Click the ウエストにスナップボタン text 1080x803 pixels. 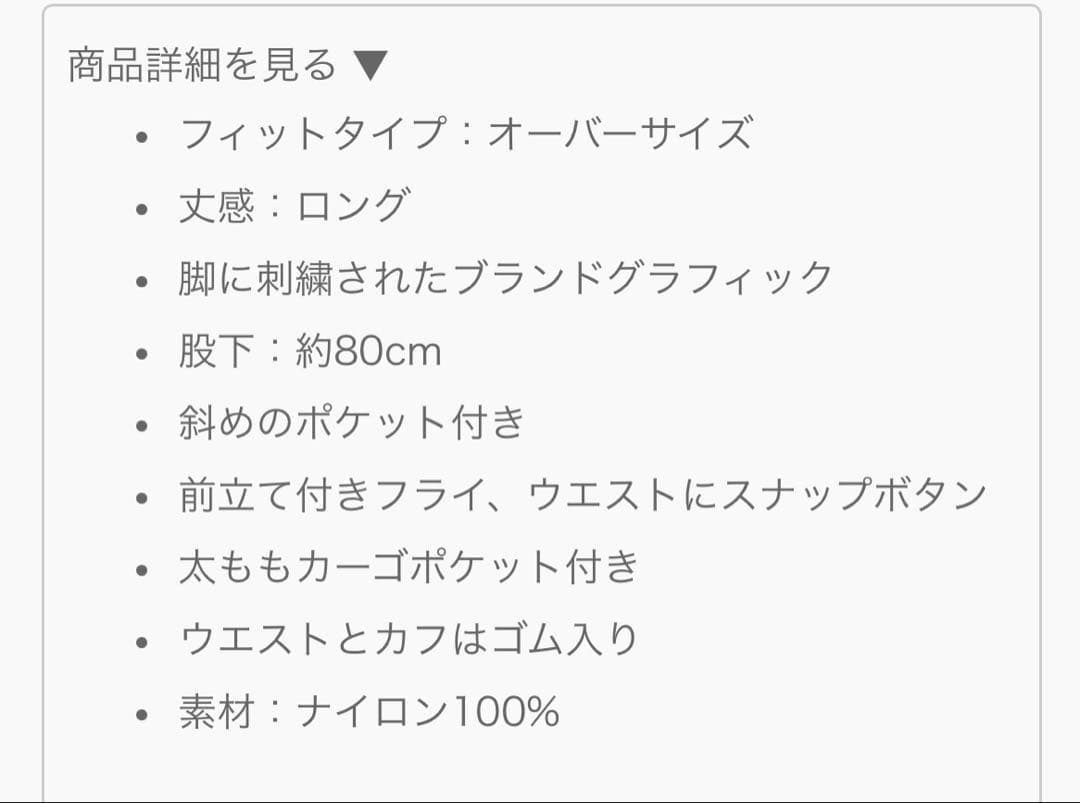tap(757, 496)
